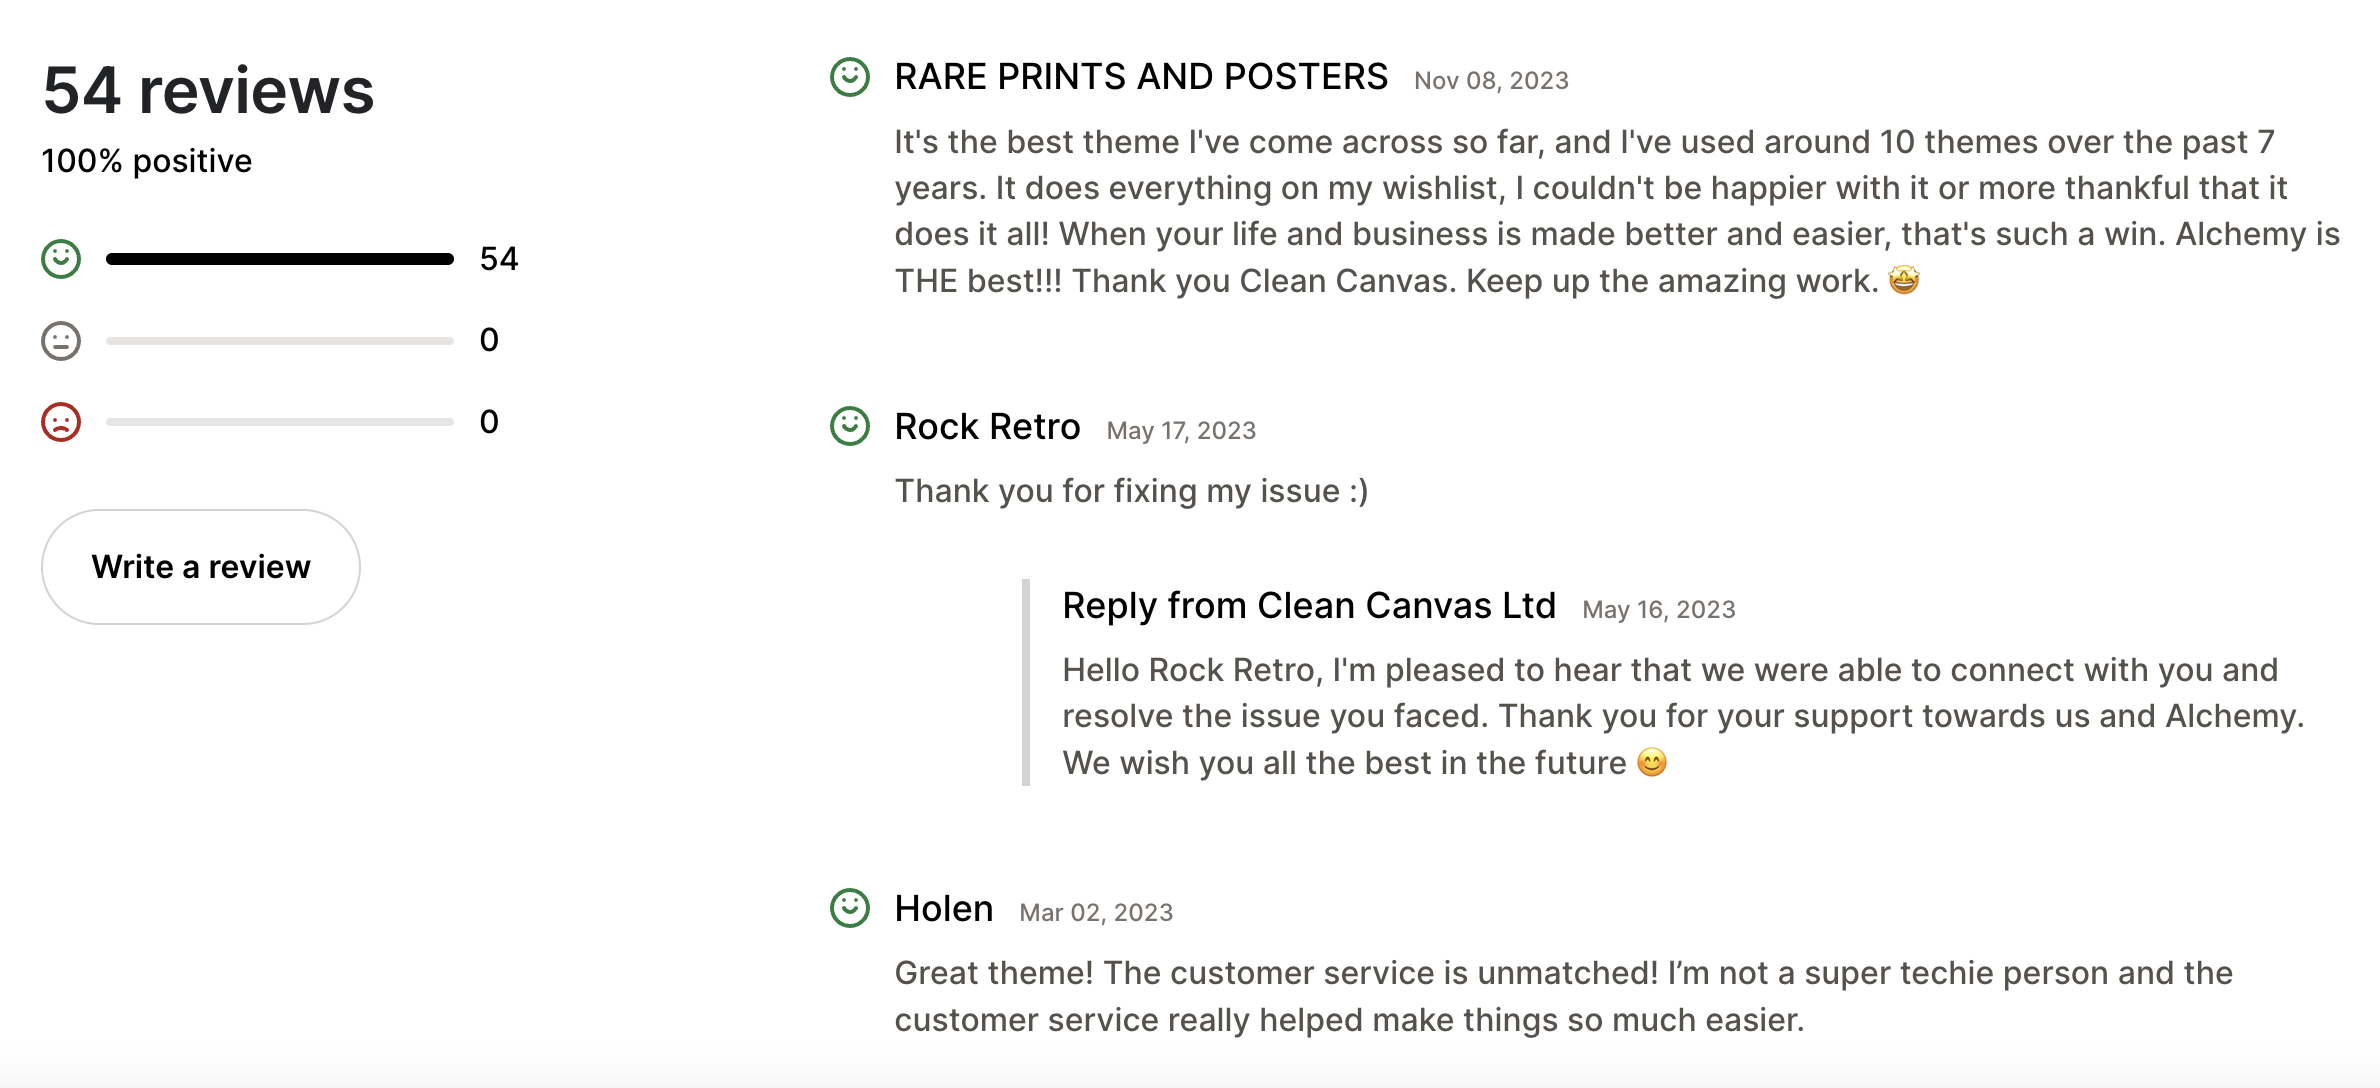
Task: Open the RARE PRINTS AND POSTERS reviewer name
Action: (1141, 76)
